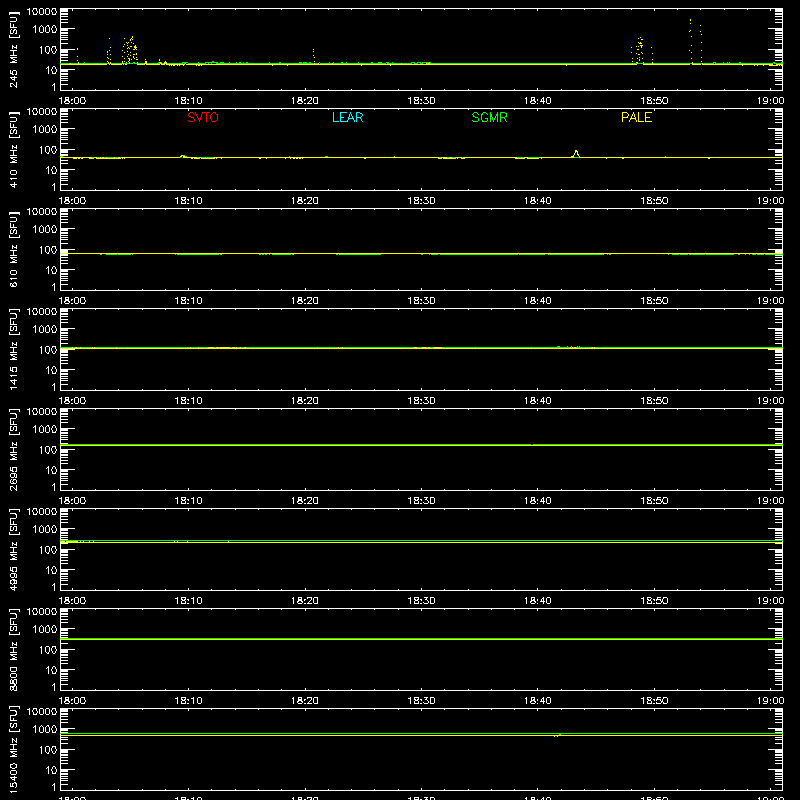Select the 1415 MHz [SFU] axis title
This screenshot has height=800, width=800.
(13, 349)
